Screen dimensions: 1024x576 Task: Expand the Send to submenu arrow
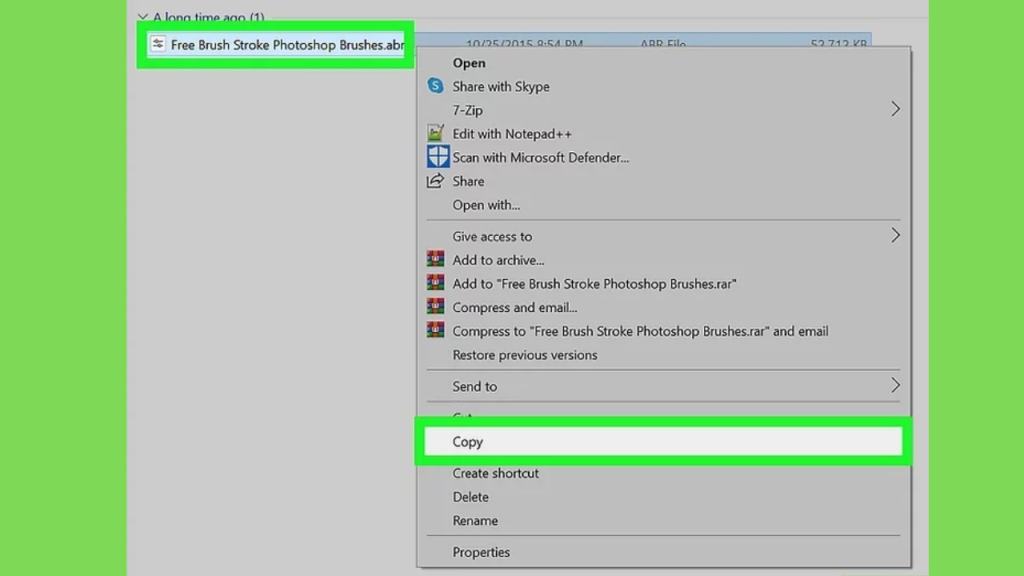[x=895, y=386]
